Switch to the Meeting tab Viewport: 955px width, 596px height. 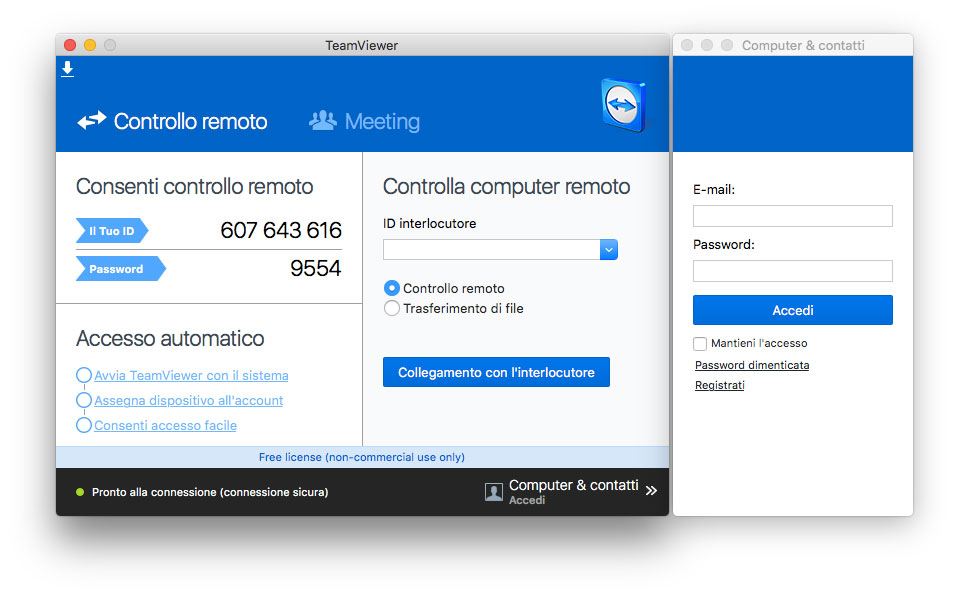(x=364, y=121)
